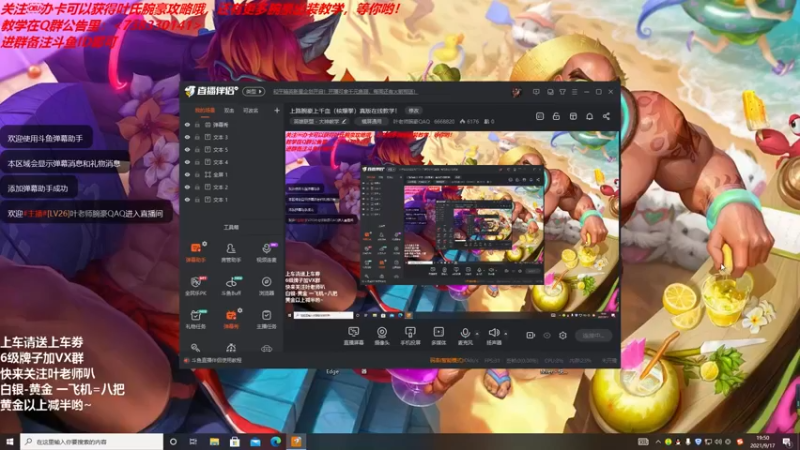Click the magnifier tool icon in toolbox
Image resolution: width=800 pixels, height=450 pixels.
[195, 348]
